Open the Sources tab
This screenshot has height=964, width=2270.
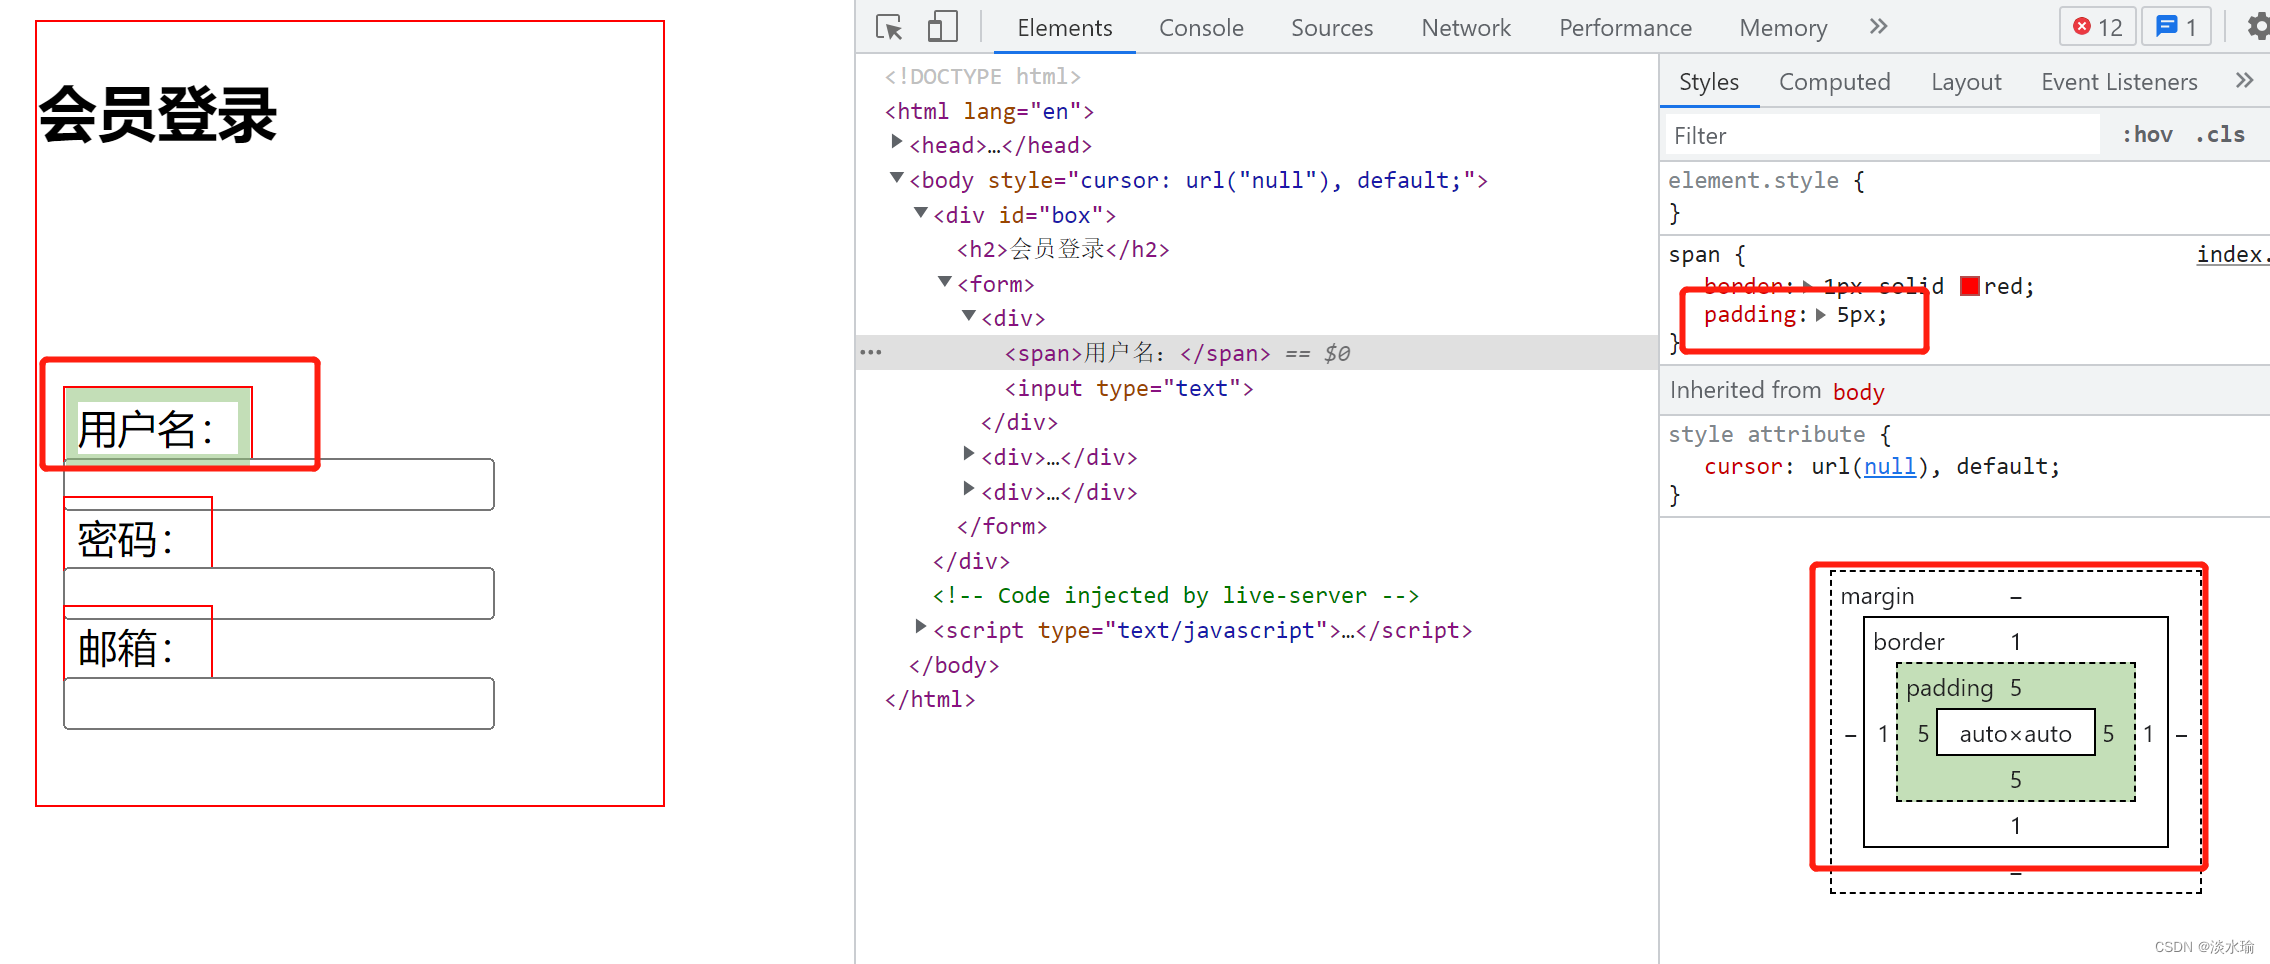pyautogui.click(x=1332, y=28)
